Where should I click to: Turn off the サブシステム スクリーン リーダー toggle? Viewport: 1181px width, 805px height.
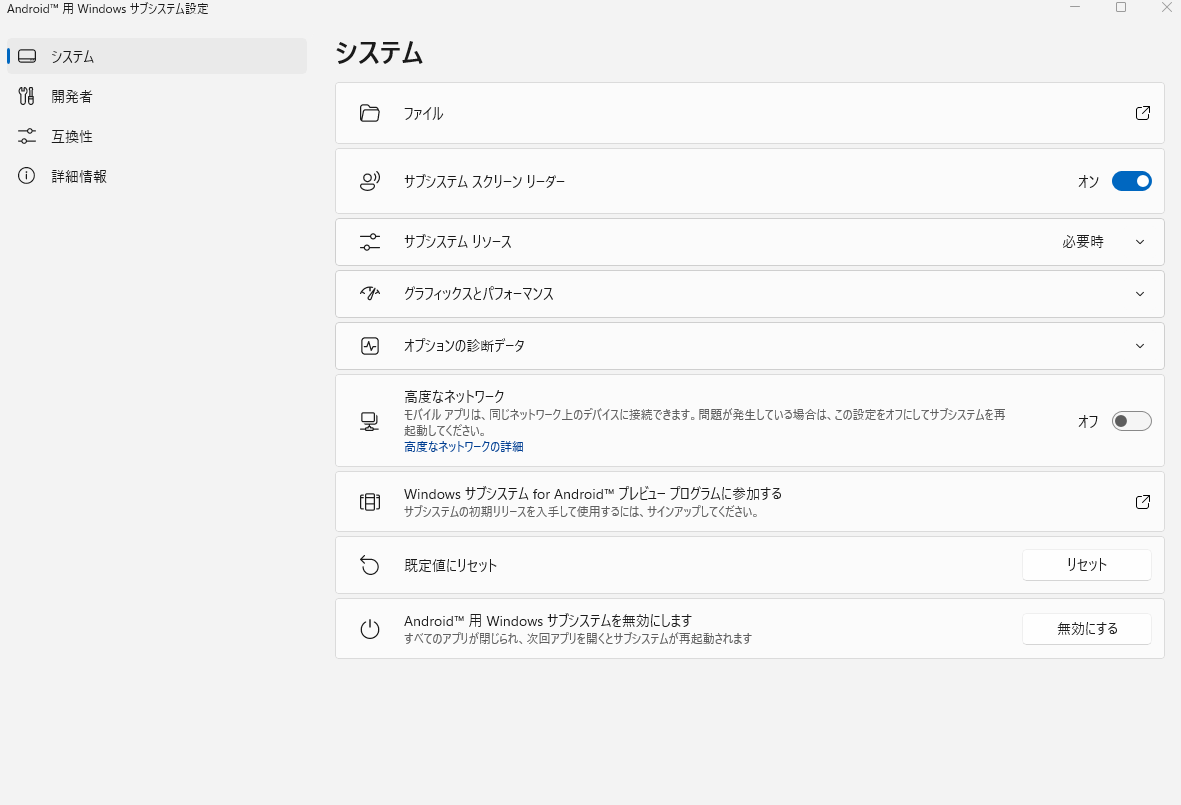(x=1131, y=181)
